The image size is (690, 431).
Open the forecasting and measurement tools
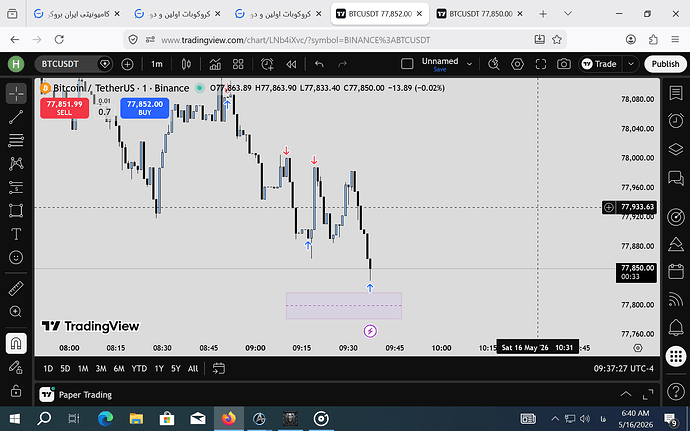(x=16, y=187)
